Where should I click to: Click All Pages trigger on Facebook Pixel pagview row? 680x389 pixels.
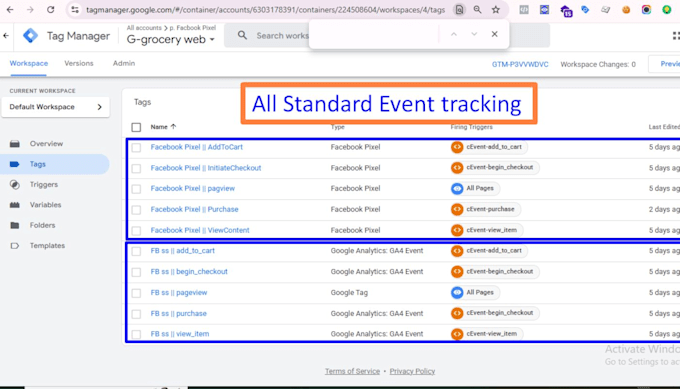click(x=474, y=188)
